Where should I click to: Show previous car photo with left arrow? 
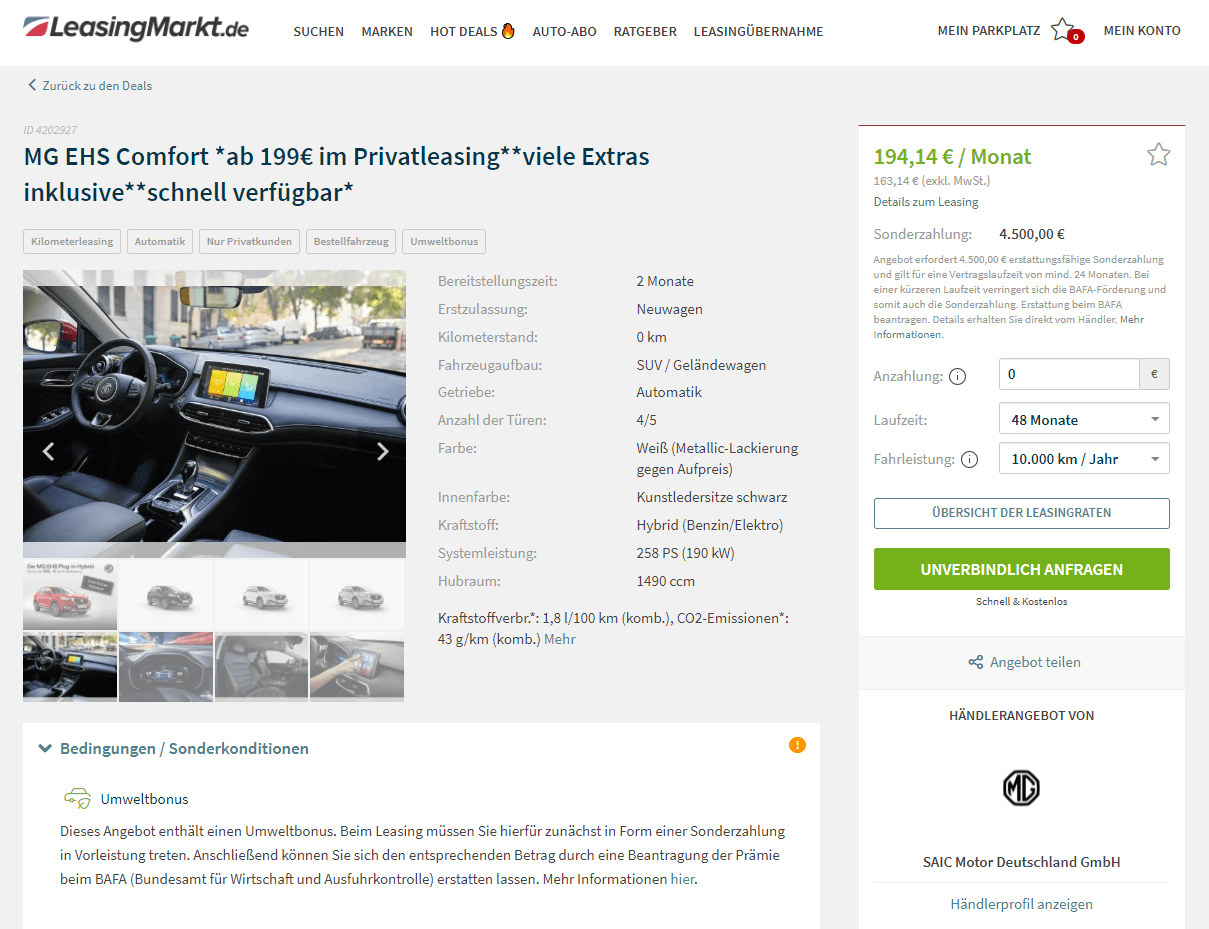pos(48,451)
